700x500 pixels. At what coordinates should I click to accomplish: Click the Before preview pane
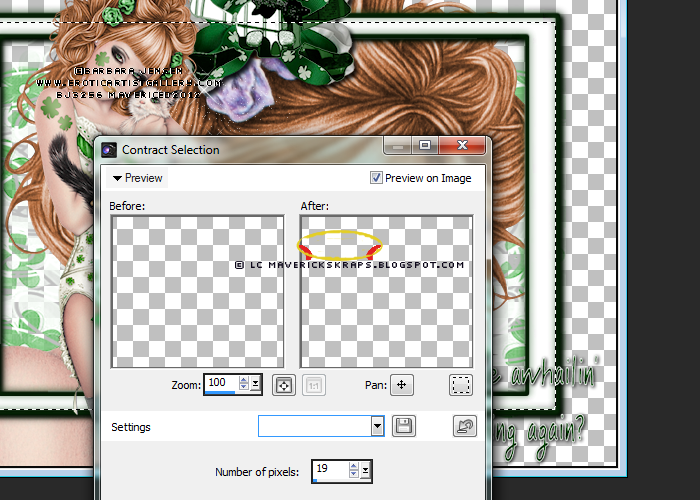pyautogui.click(x=197, y=292)
